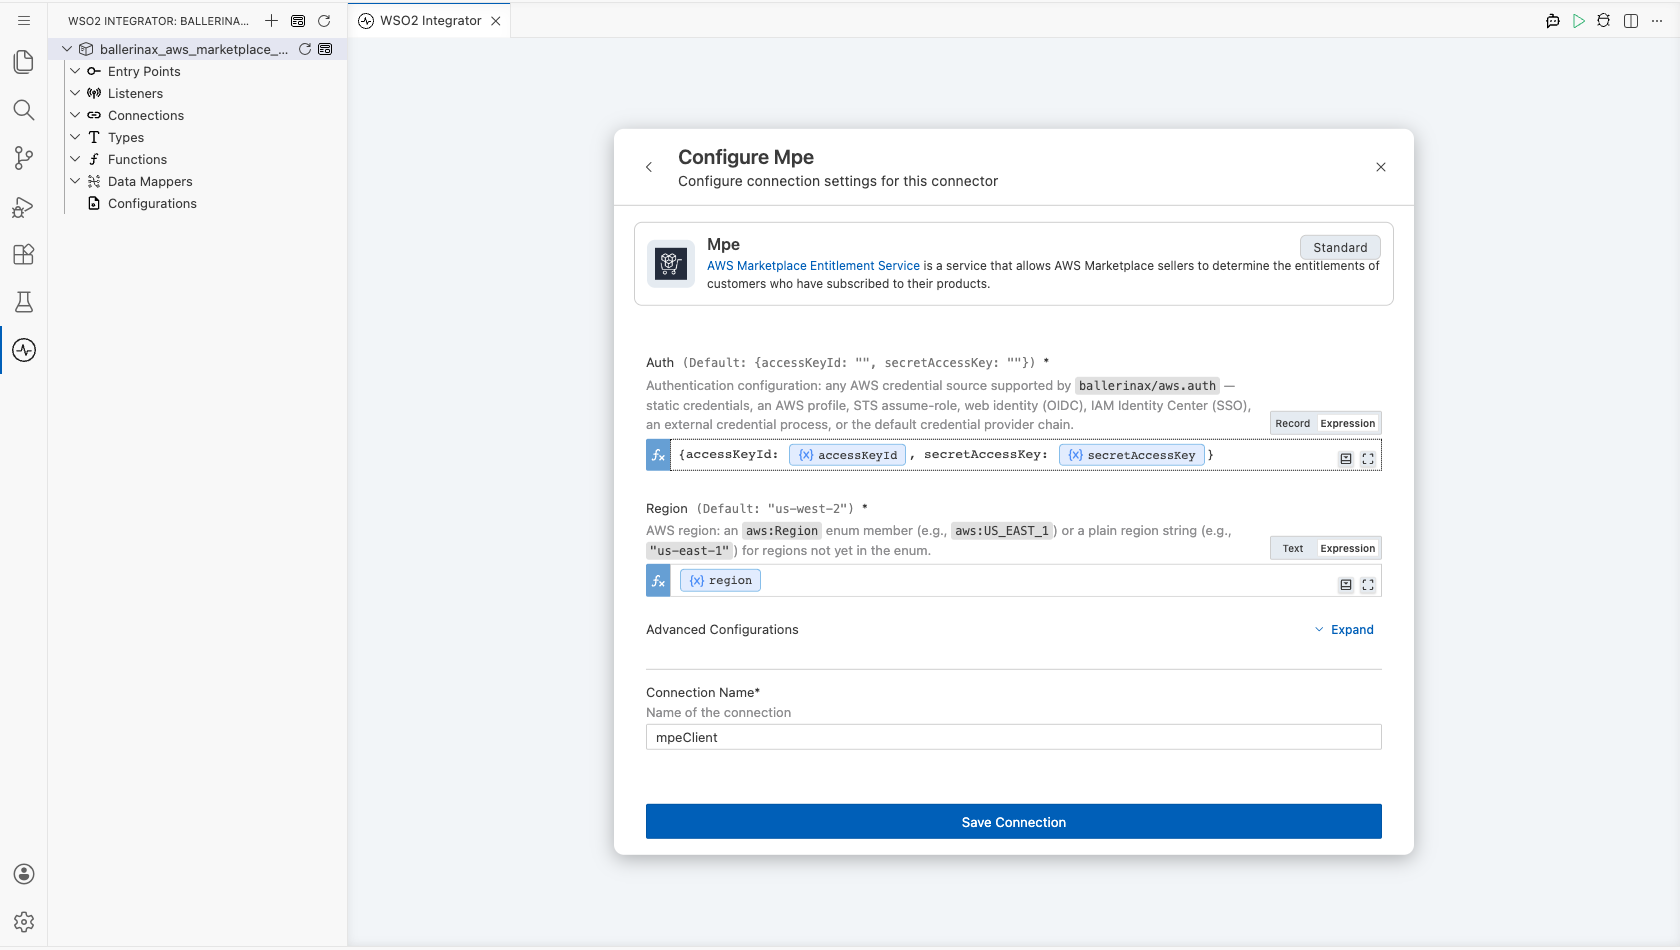Click the Save Connection button

[x=1014, y=822]
